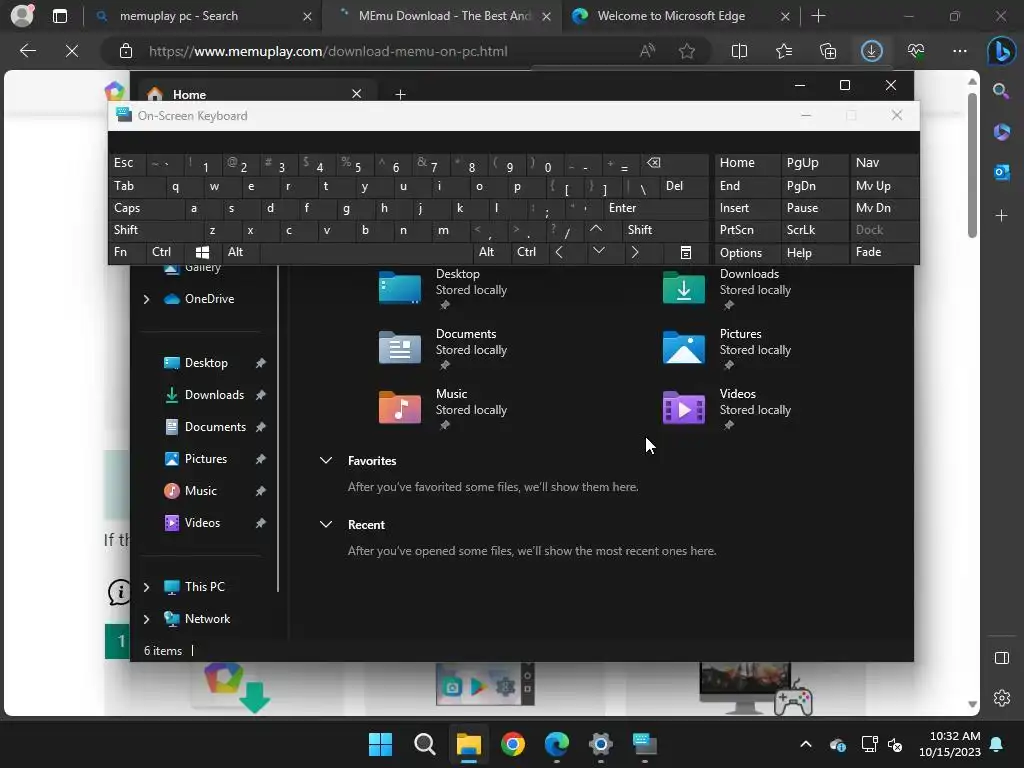Toggle Nav mode on keyboard
1024x768 pixels.
click(882, 163)
